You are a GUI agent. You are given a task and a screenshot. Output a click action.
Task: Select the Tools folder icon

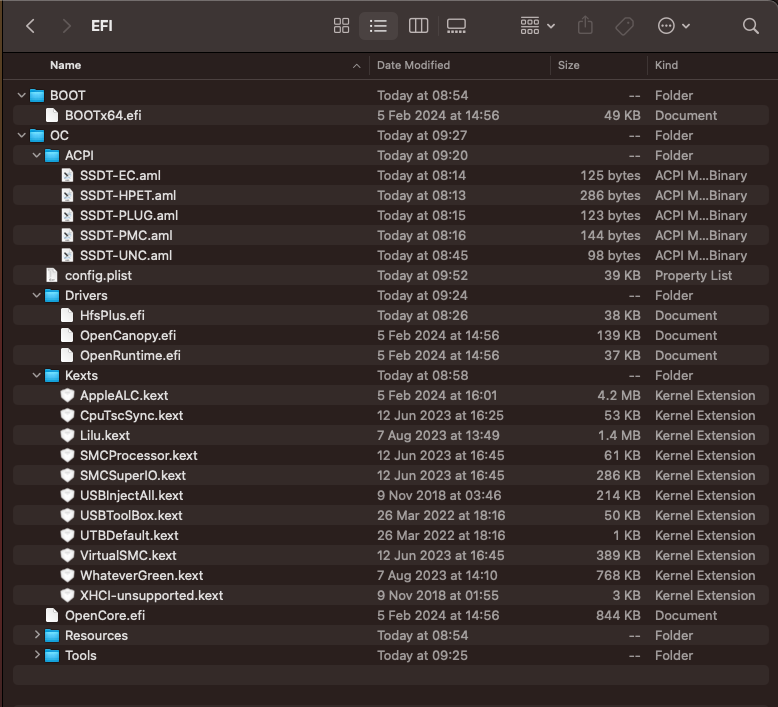click(x=52, y=655)
